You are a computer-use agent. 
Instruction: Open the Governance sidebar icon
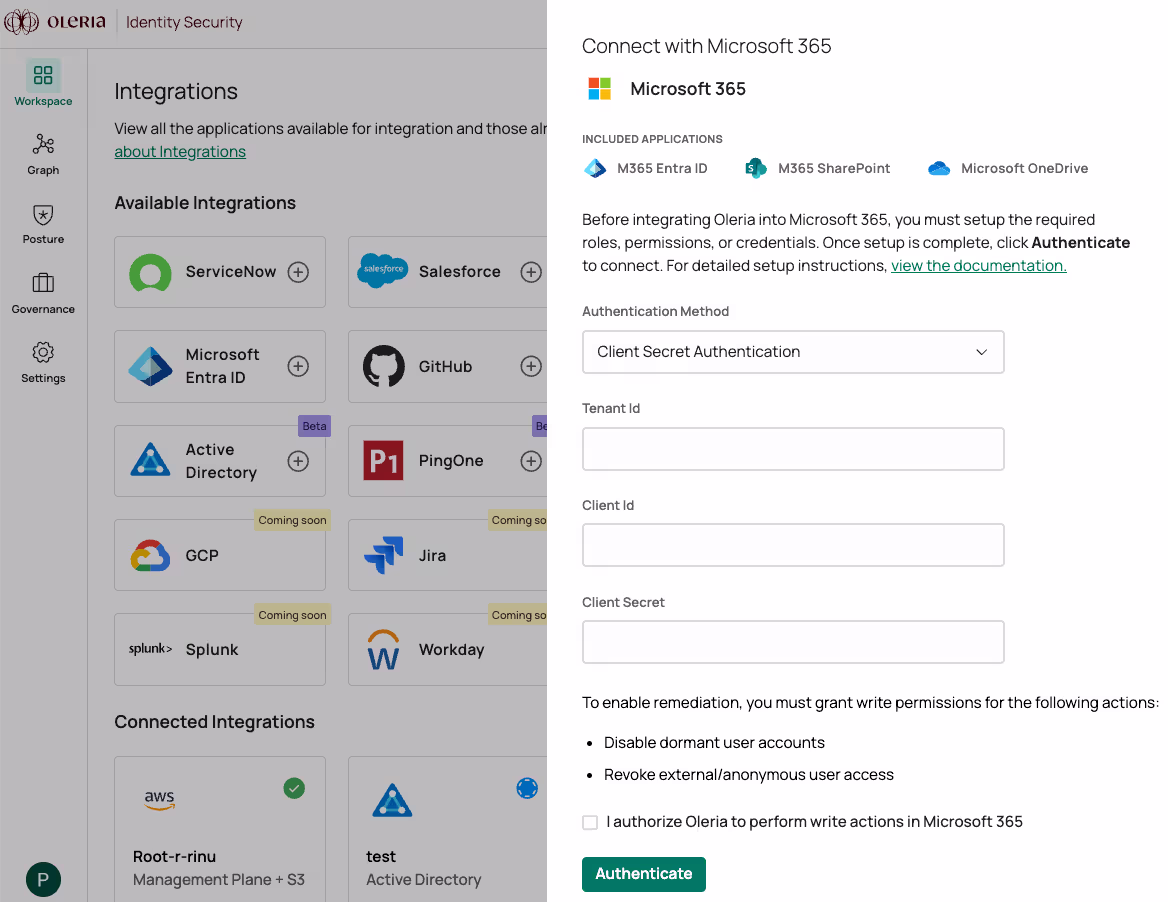(43, 283)
